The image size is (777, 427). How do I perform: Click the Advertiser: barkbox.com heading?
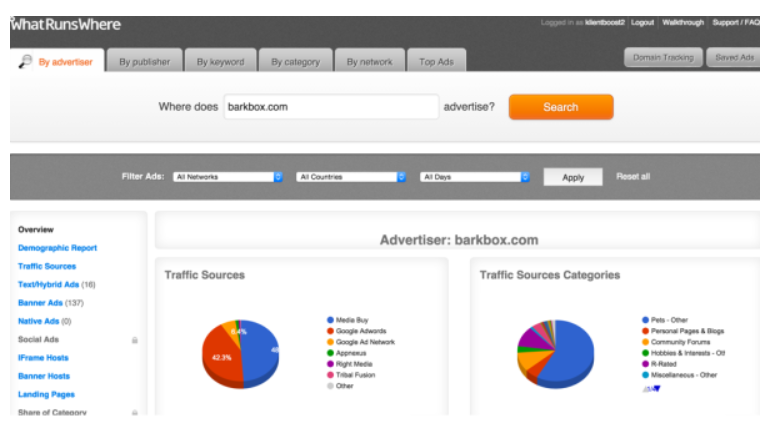click(459, 240)
